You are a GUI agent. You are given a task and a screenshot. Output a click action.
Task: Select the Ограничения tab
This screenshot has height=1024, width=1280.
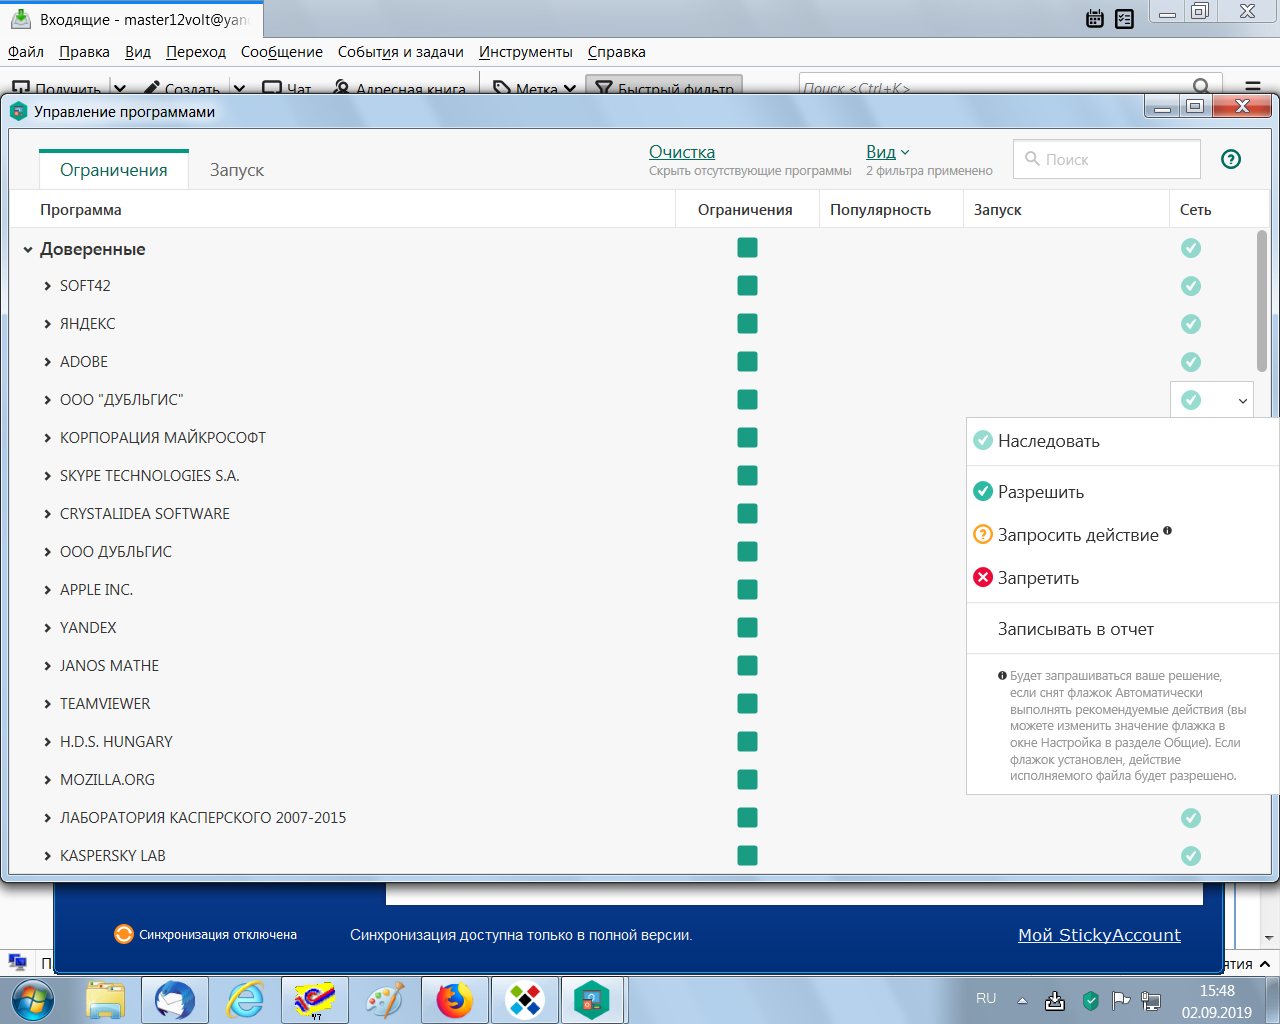pos(114,170)
